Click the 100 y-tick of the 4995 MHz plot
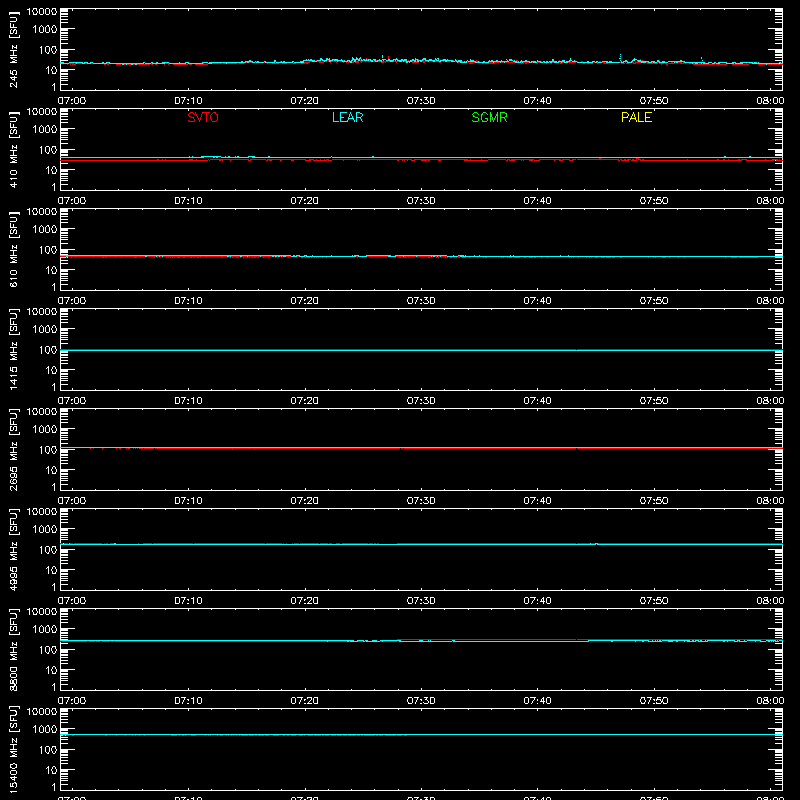Viewport: 800px width, 800px height. [48, 549]
